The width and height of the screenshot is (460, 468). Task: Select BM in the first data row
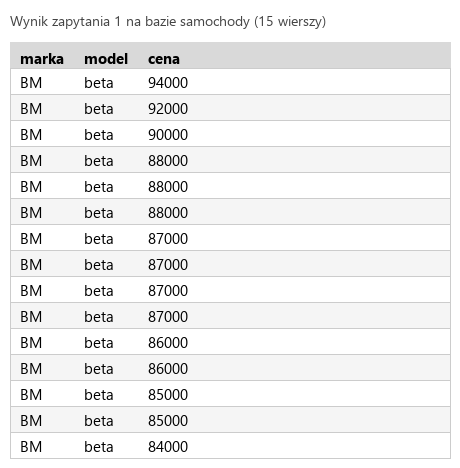point(31,83)
